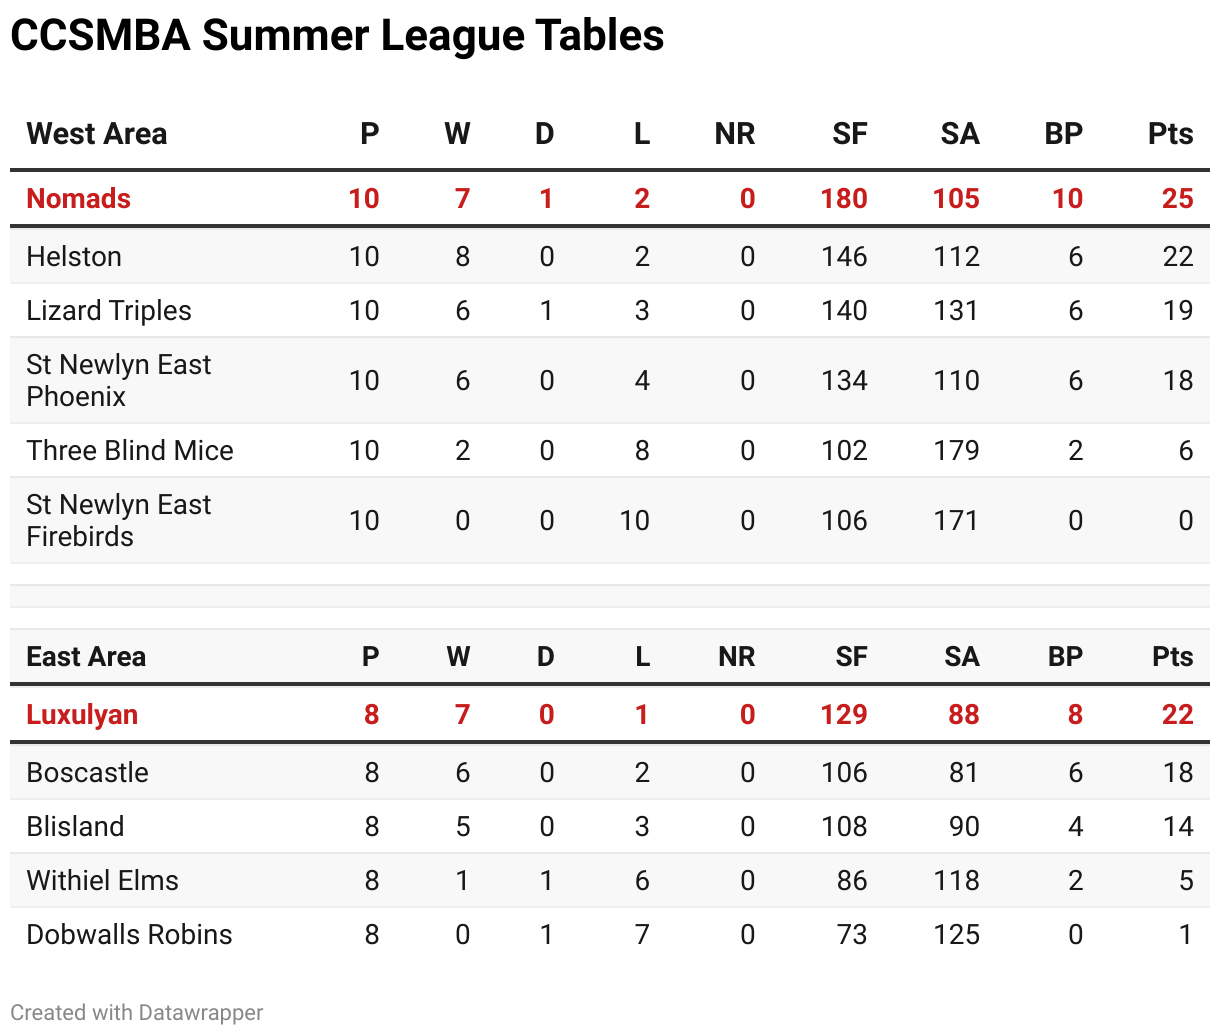1220x1036 pixels.
Task: Click the BP column header in West Area
Action: pyautogui.click(x=1063, y=134)
